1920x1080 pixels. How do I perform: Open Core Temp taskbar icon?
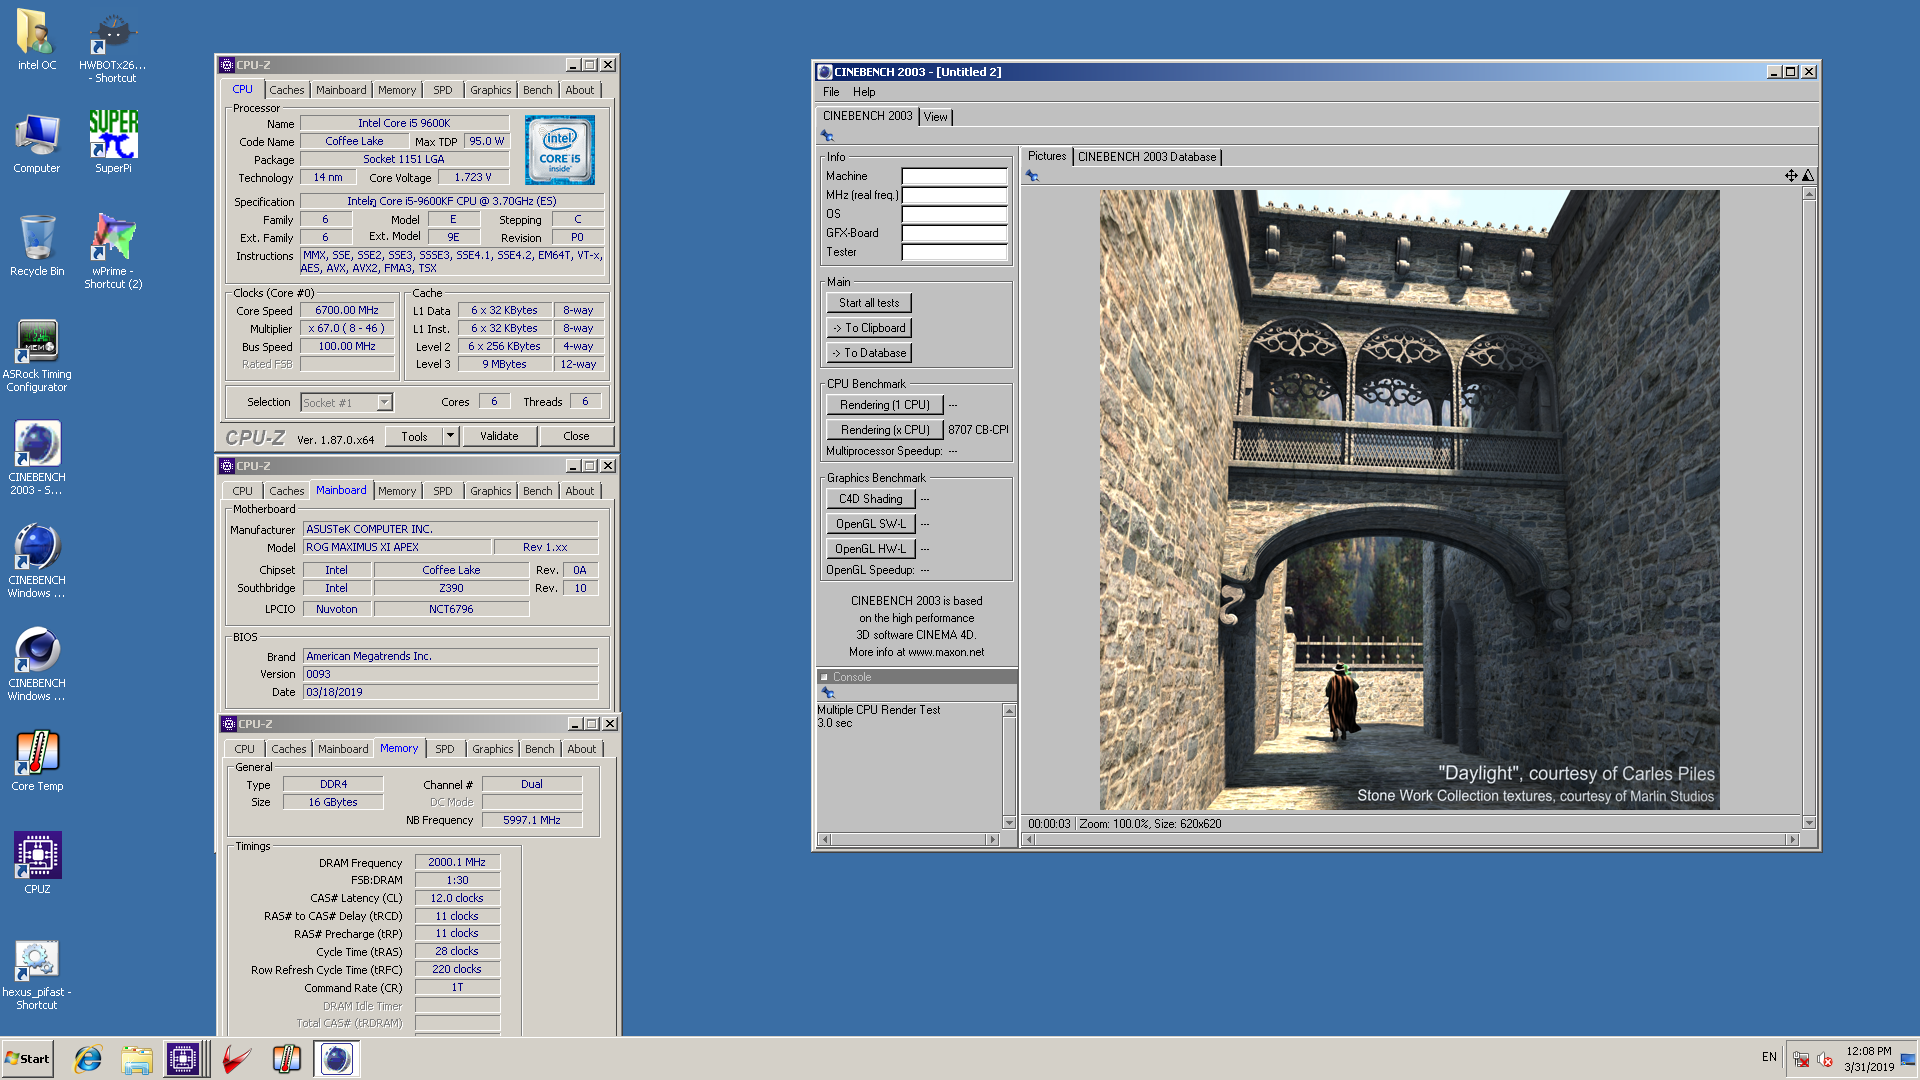tap(287, 1059)
